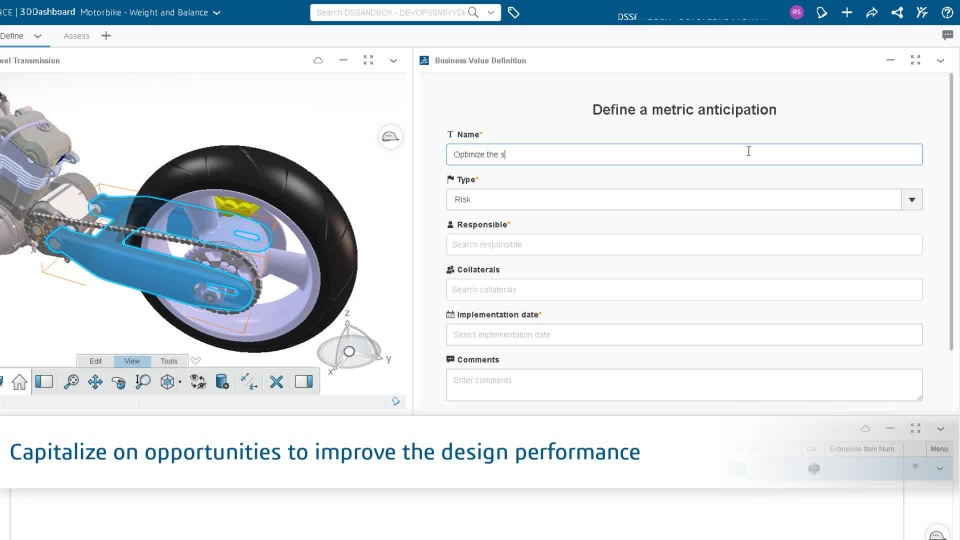
Task: Switch to the Assess tab
Action: pos(76,36)
